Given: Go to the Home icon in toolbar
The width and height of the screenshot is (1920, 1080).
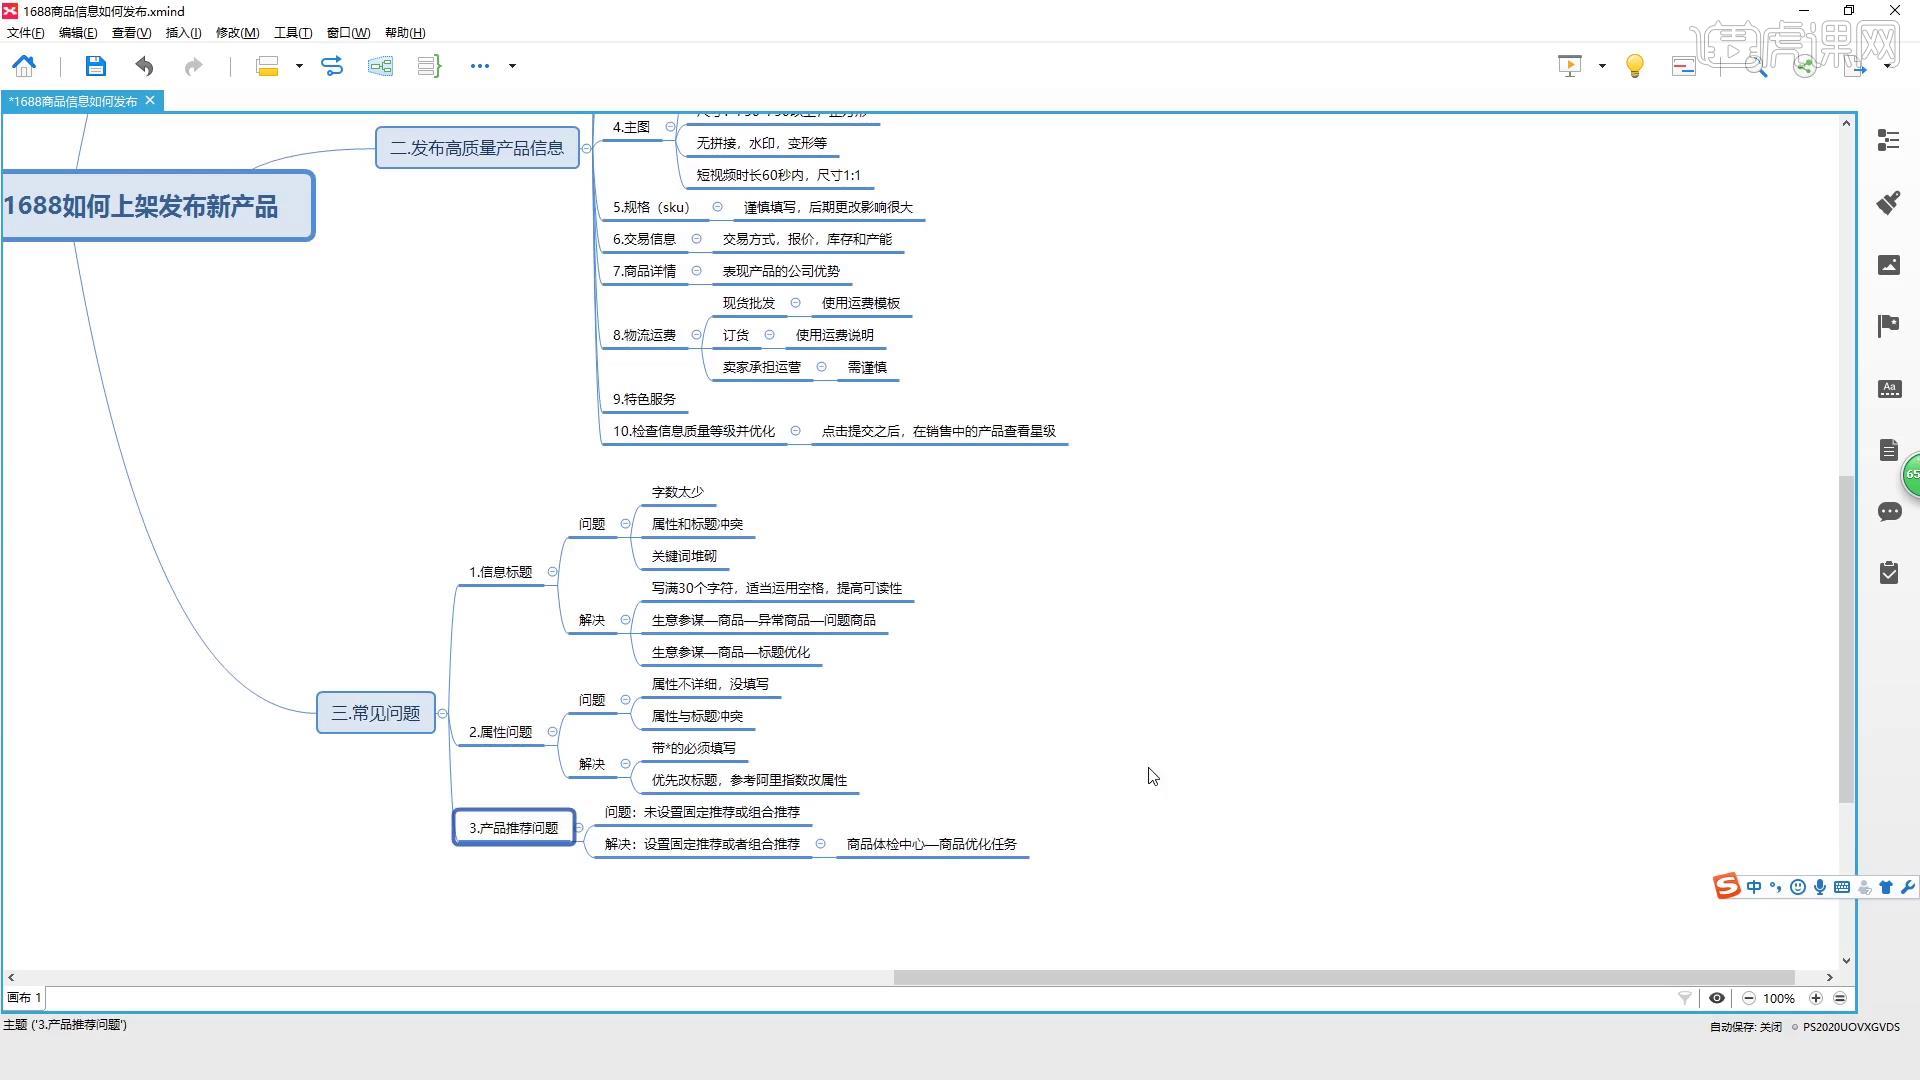Looking at the screenshot, I should tap(24, 66).
